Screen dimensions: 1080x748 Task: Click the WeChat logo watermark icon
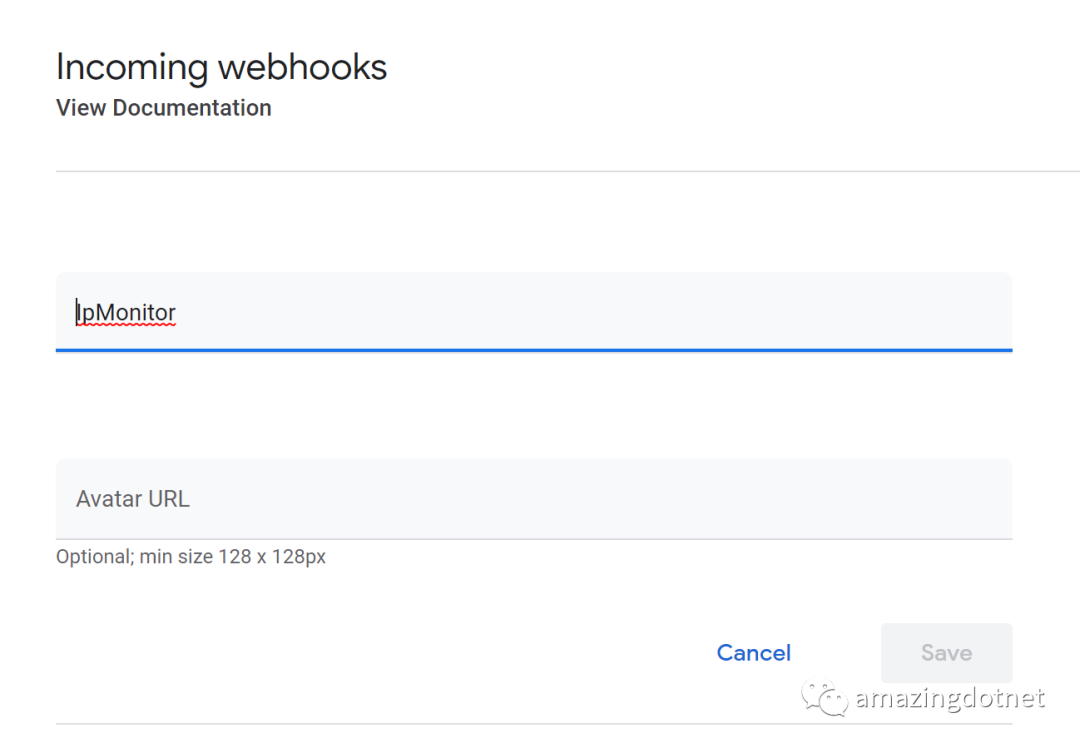(824, 698)
